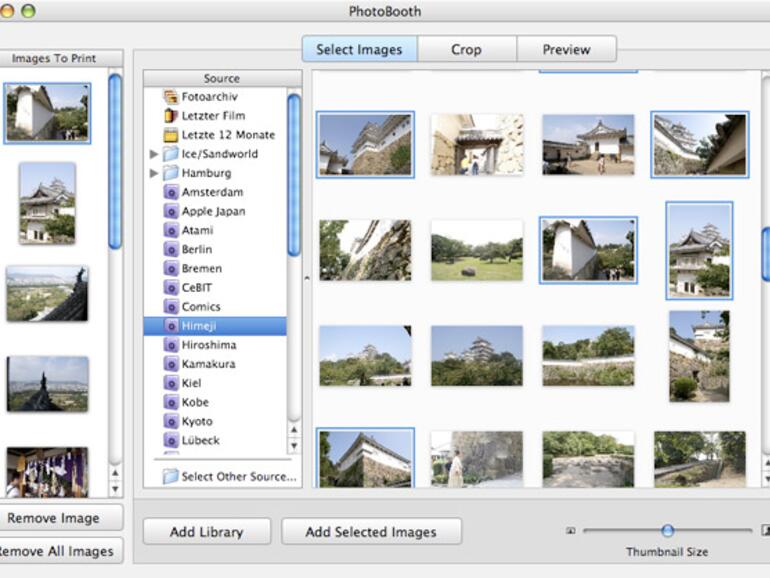Click the Select Other Source folder icon
The image size is (770, 578).
(170, 477)
